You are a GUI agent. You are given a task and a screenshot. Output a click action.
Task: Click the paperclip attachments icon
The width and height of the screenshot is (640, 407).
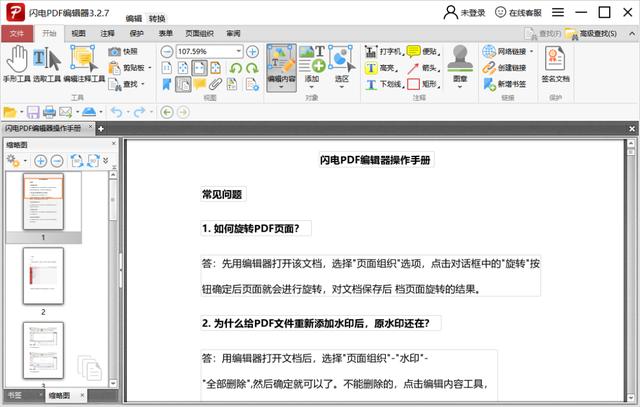(x=216, y=84)
